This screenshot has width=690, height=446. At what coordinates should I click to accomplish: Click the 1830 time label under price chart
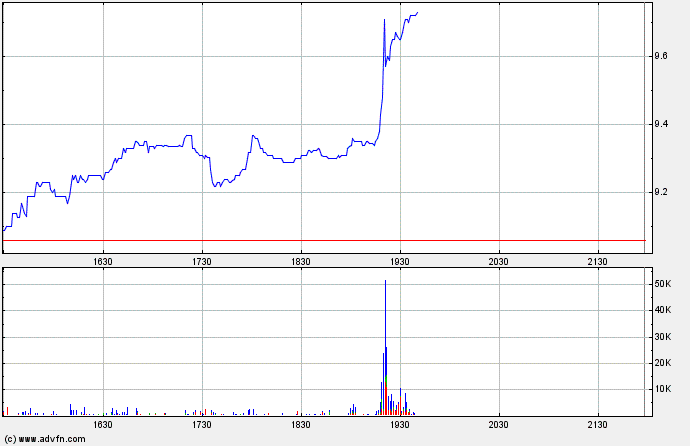(x=301, y=262)
